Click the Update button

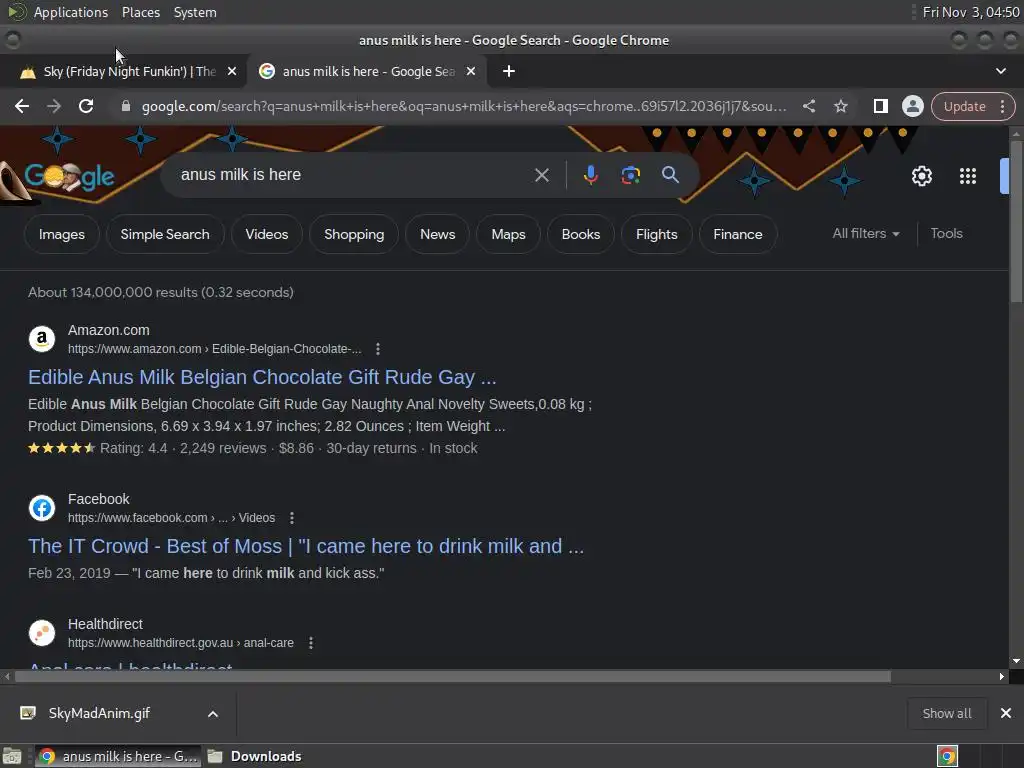964,106
